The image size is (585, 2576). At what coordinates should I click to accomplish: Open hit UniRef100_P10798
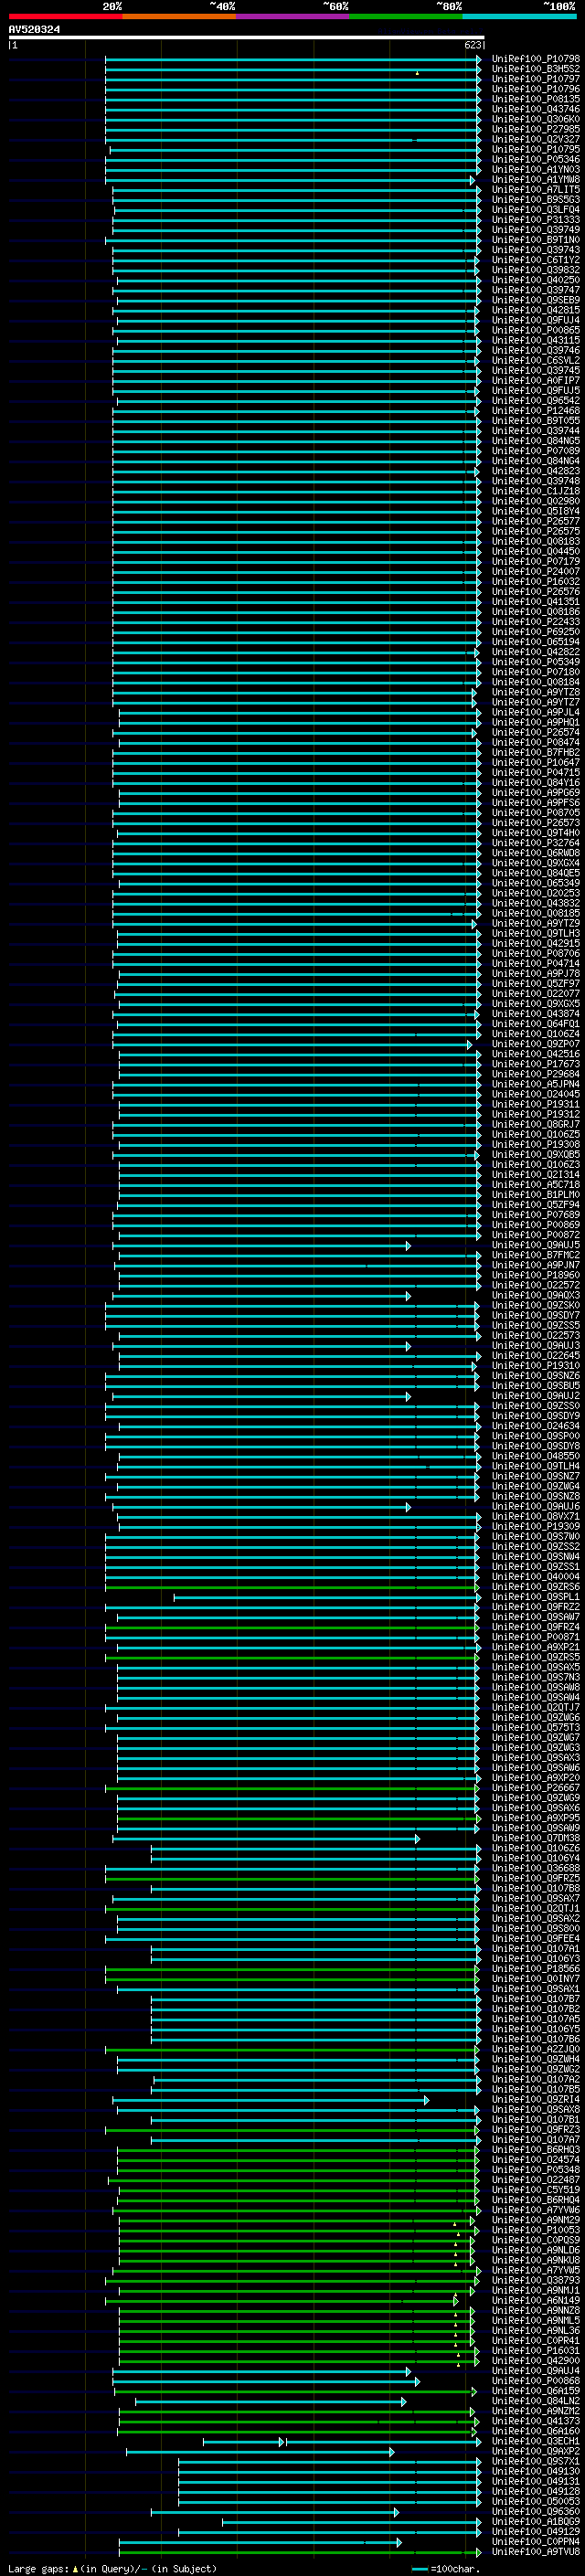[536, 59]
